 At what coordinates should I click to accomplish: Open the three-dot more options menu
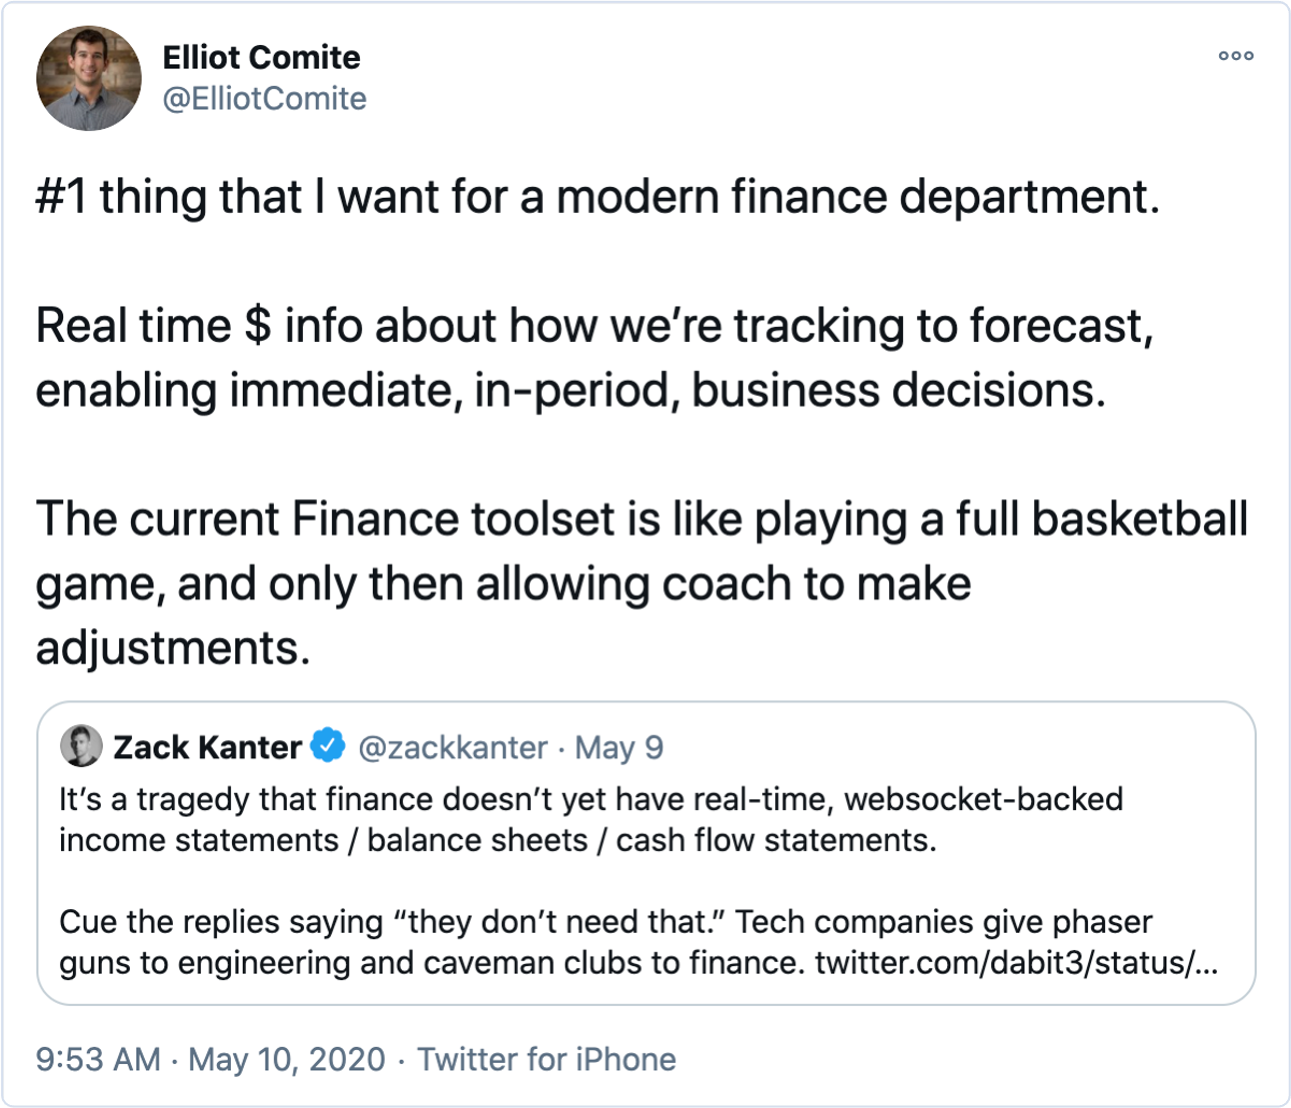1236,56
